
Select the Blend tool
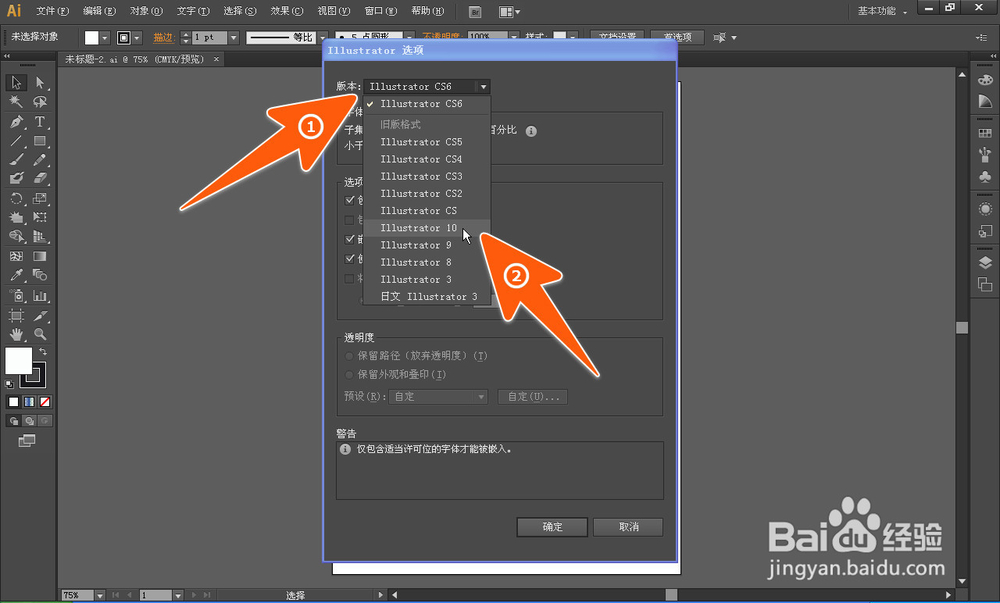(x=40, y=275)
